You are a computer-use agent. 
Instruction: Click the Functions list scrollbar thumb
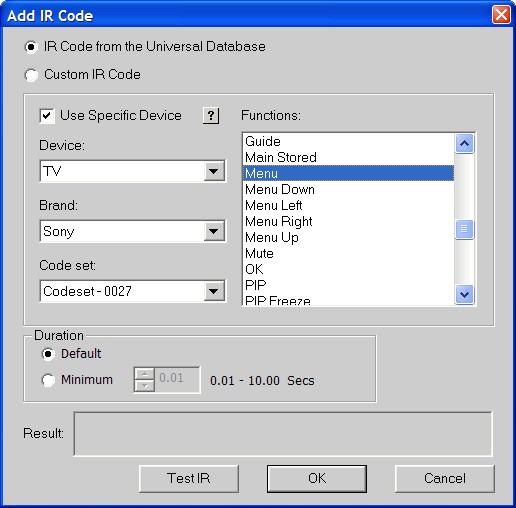pos(464,229)
